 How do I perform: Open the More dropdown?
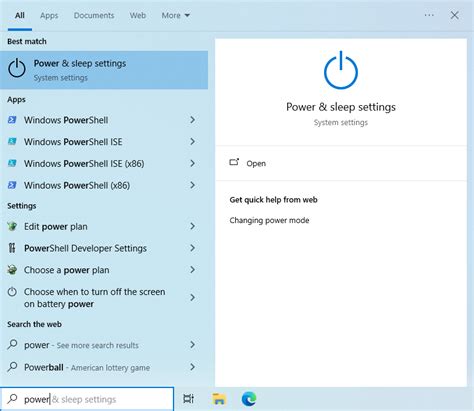tap(176, 15)
